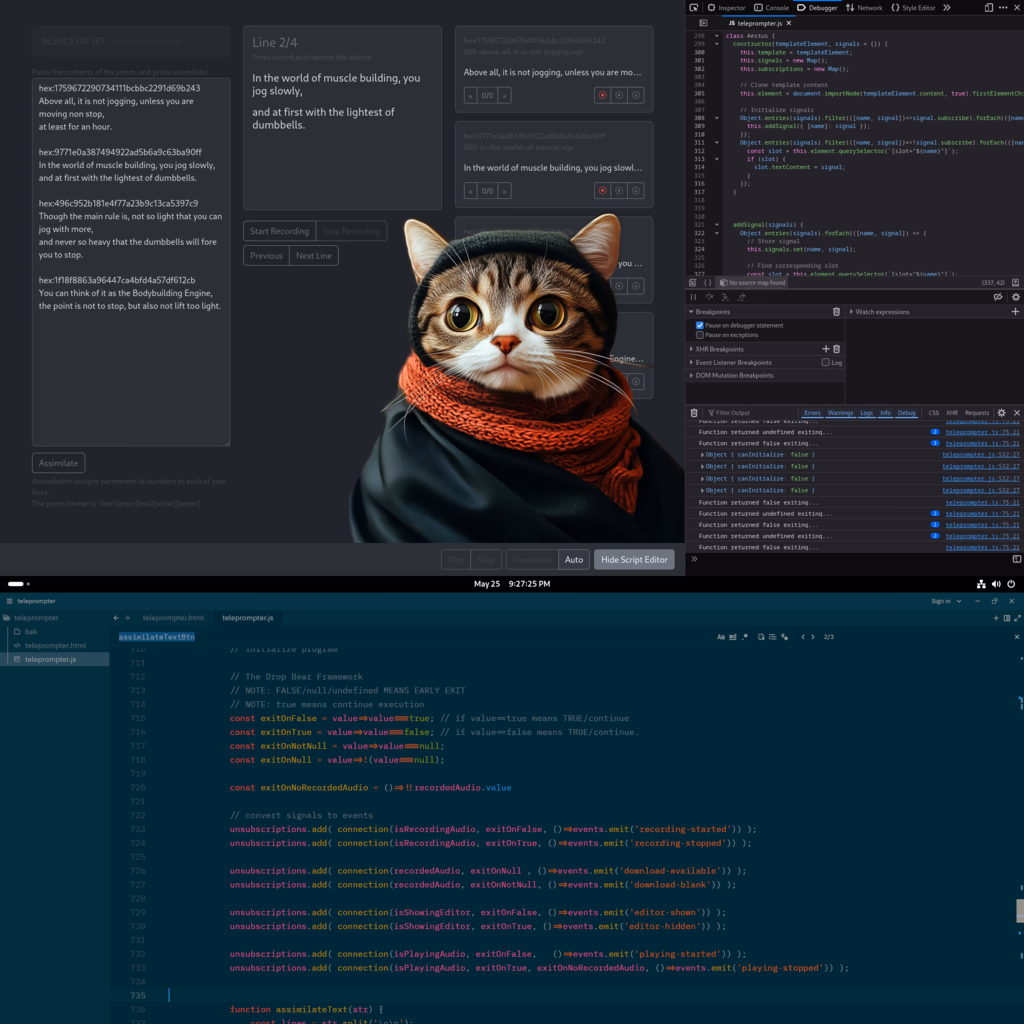Expand DOM Mutation Breakpoints section
The image size is (1024, 1024).
691,375
